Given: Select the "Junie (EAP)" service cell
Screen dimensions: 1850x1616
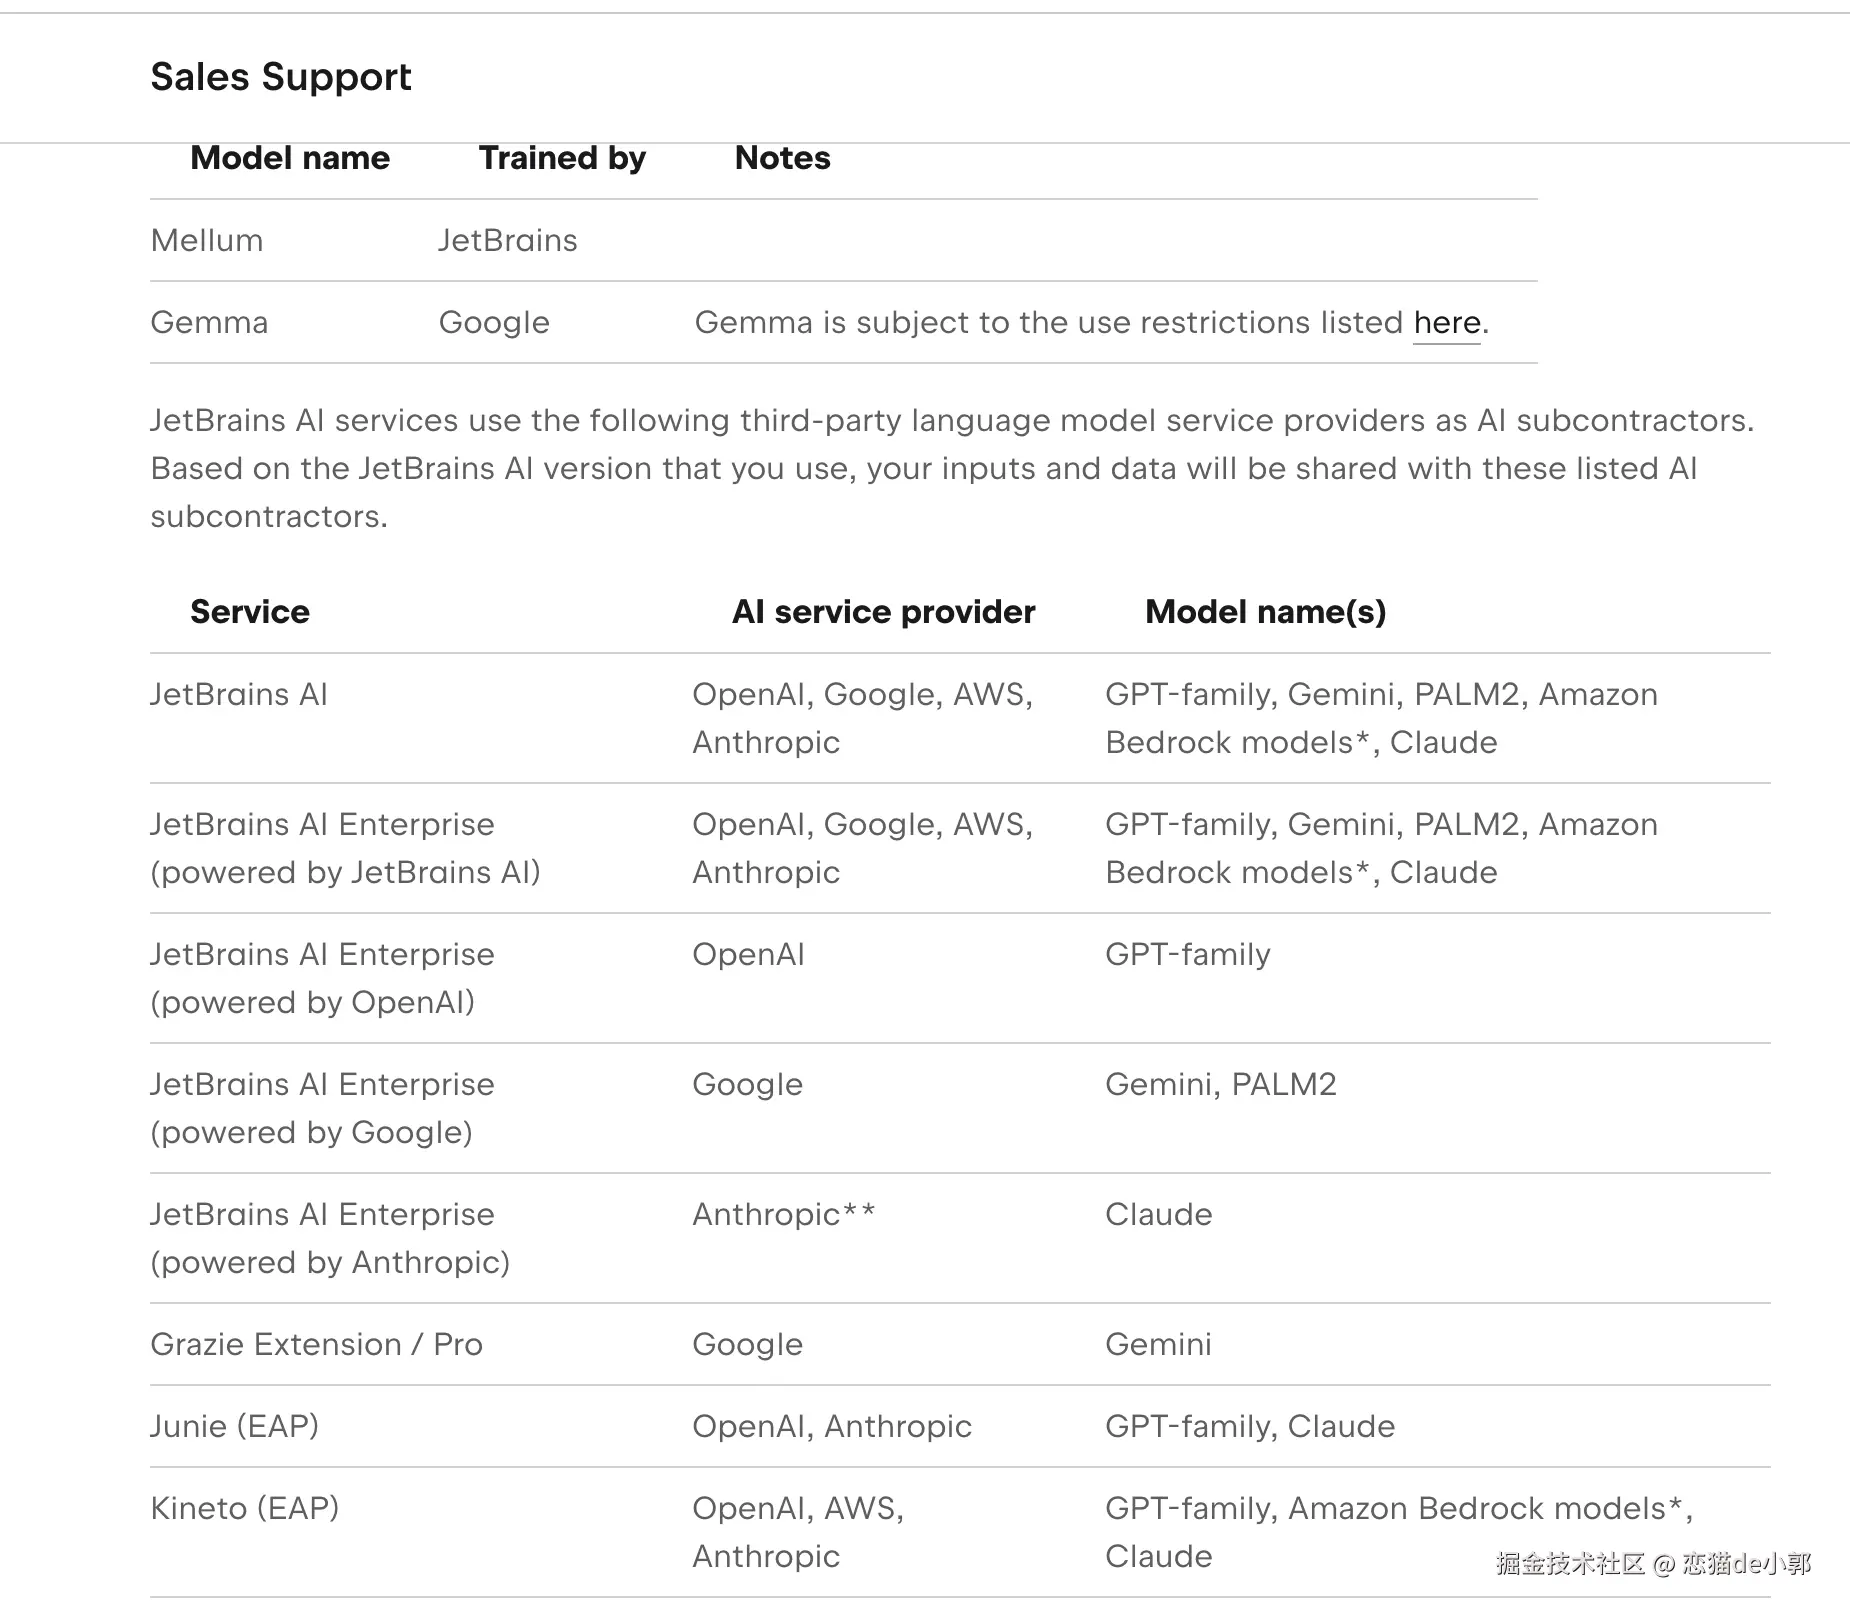Looking at the screenshot, I should click(234, 1427).
